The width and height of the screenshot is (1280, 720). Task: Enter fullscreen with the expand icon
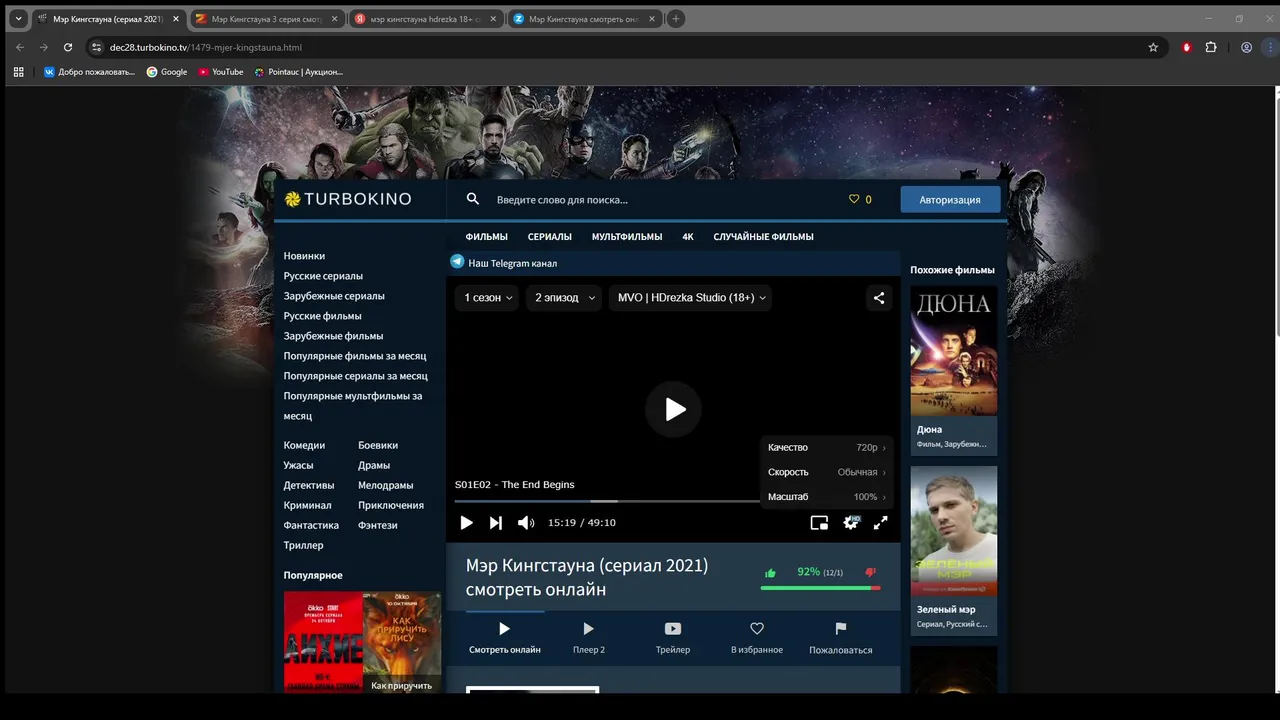[881, 523]
